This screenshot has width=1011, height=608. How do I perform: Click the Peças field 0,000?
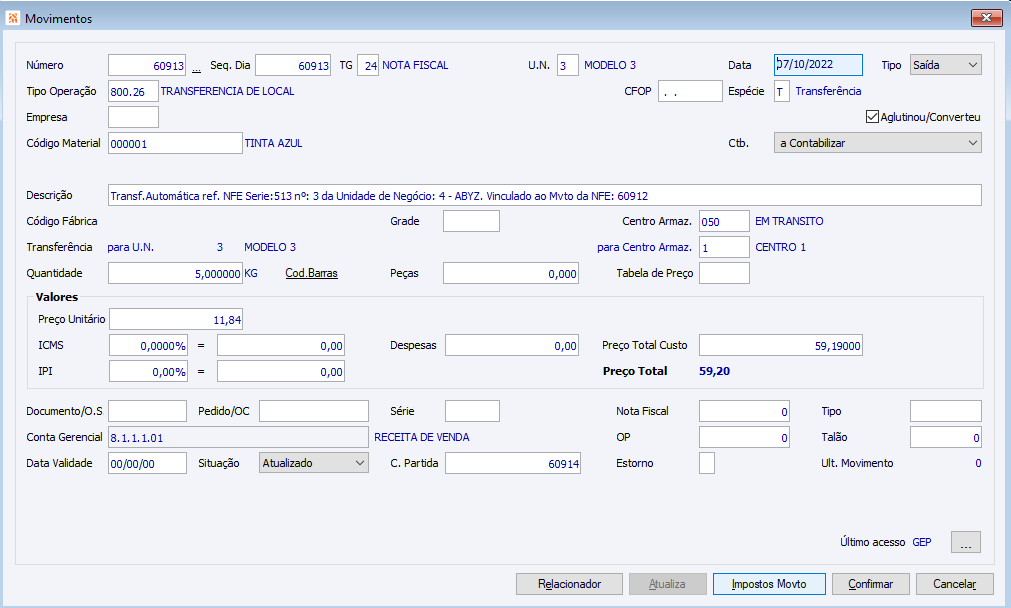click(511, 273)
